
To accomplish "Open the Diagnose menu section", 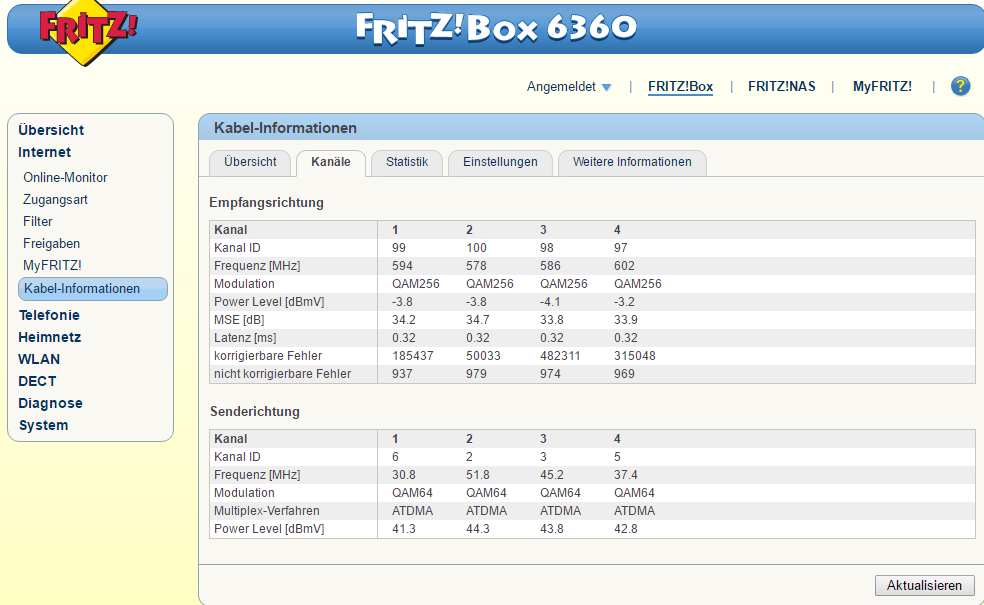I will point(50,403).
